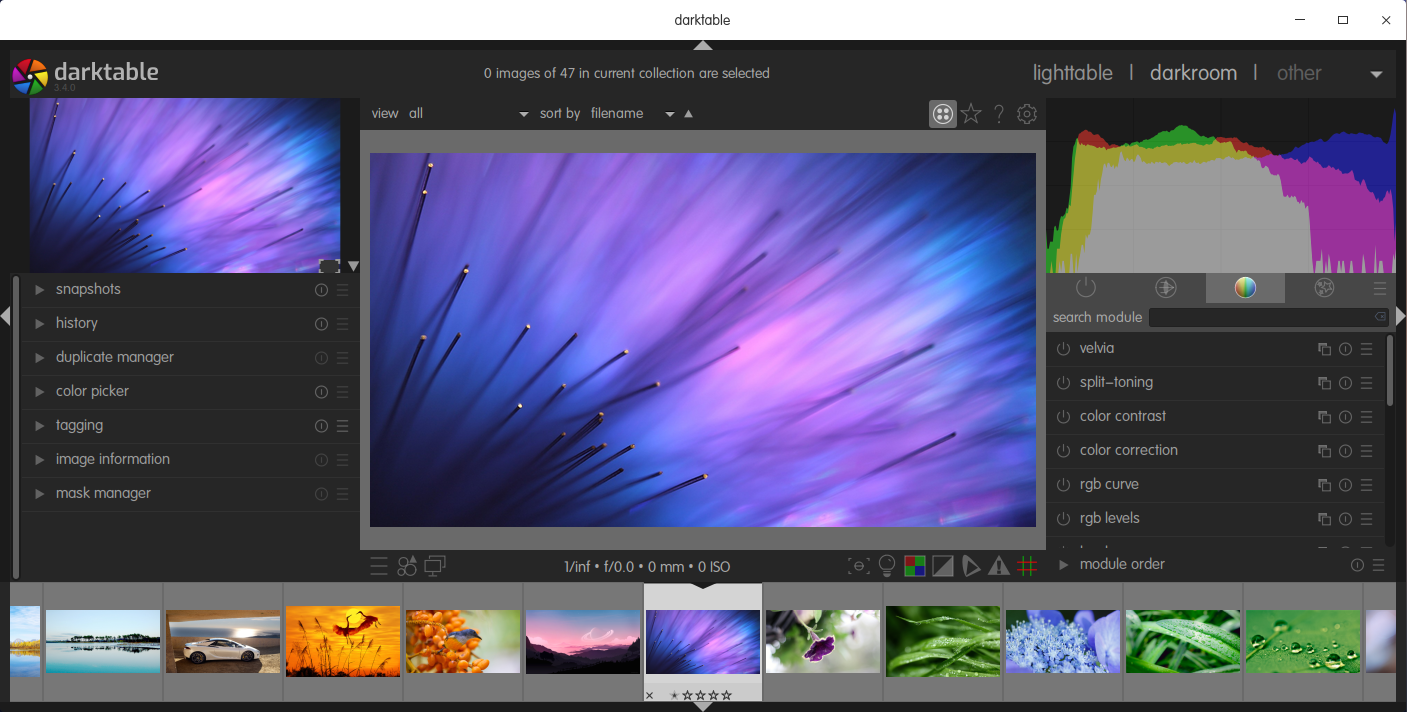Click the star overlay icon in top toolbar

point(971,114)
